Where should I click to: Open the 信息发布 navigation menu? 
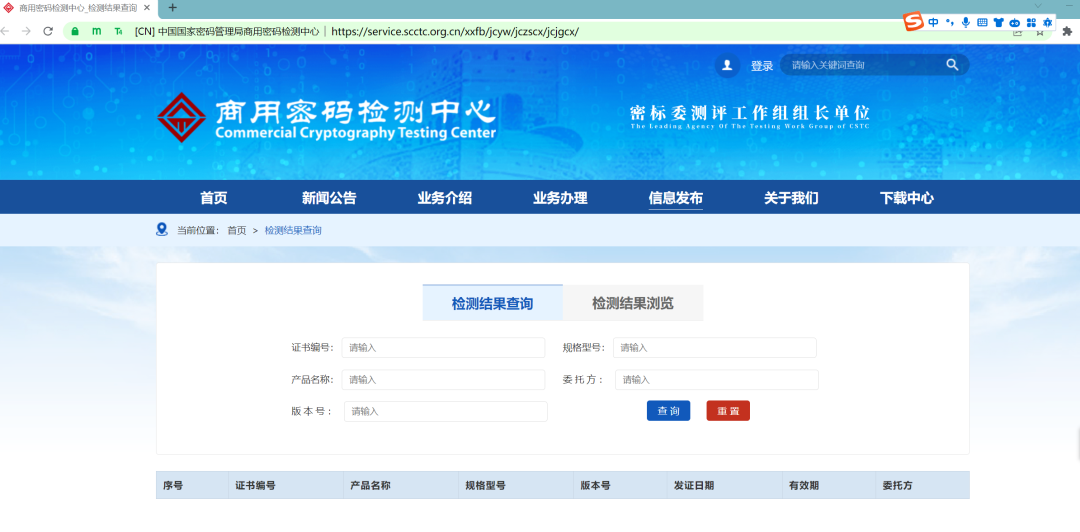(x=675, y=198)
